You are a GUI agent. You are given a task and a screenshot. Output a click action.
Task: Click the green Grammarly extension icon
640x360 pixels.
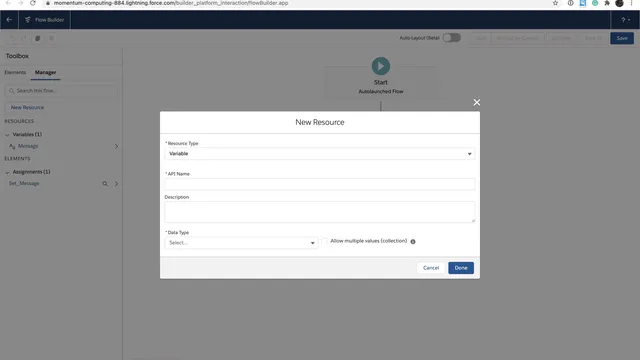pyautogui.click(x=595, y=3)
